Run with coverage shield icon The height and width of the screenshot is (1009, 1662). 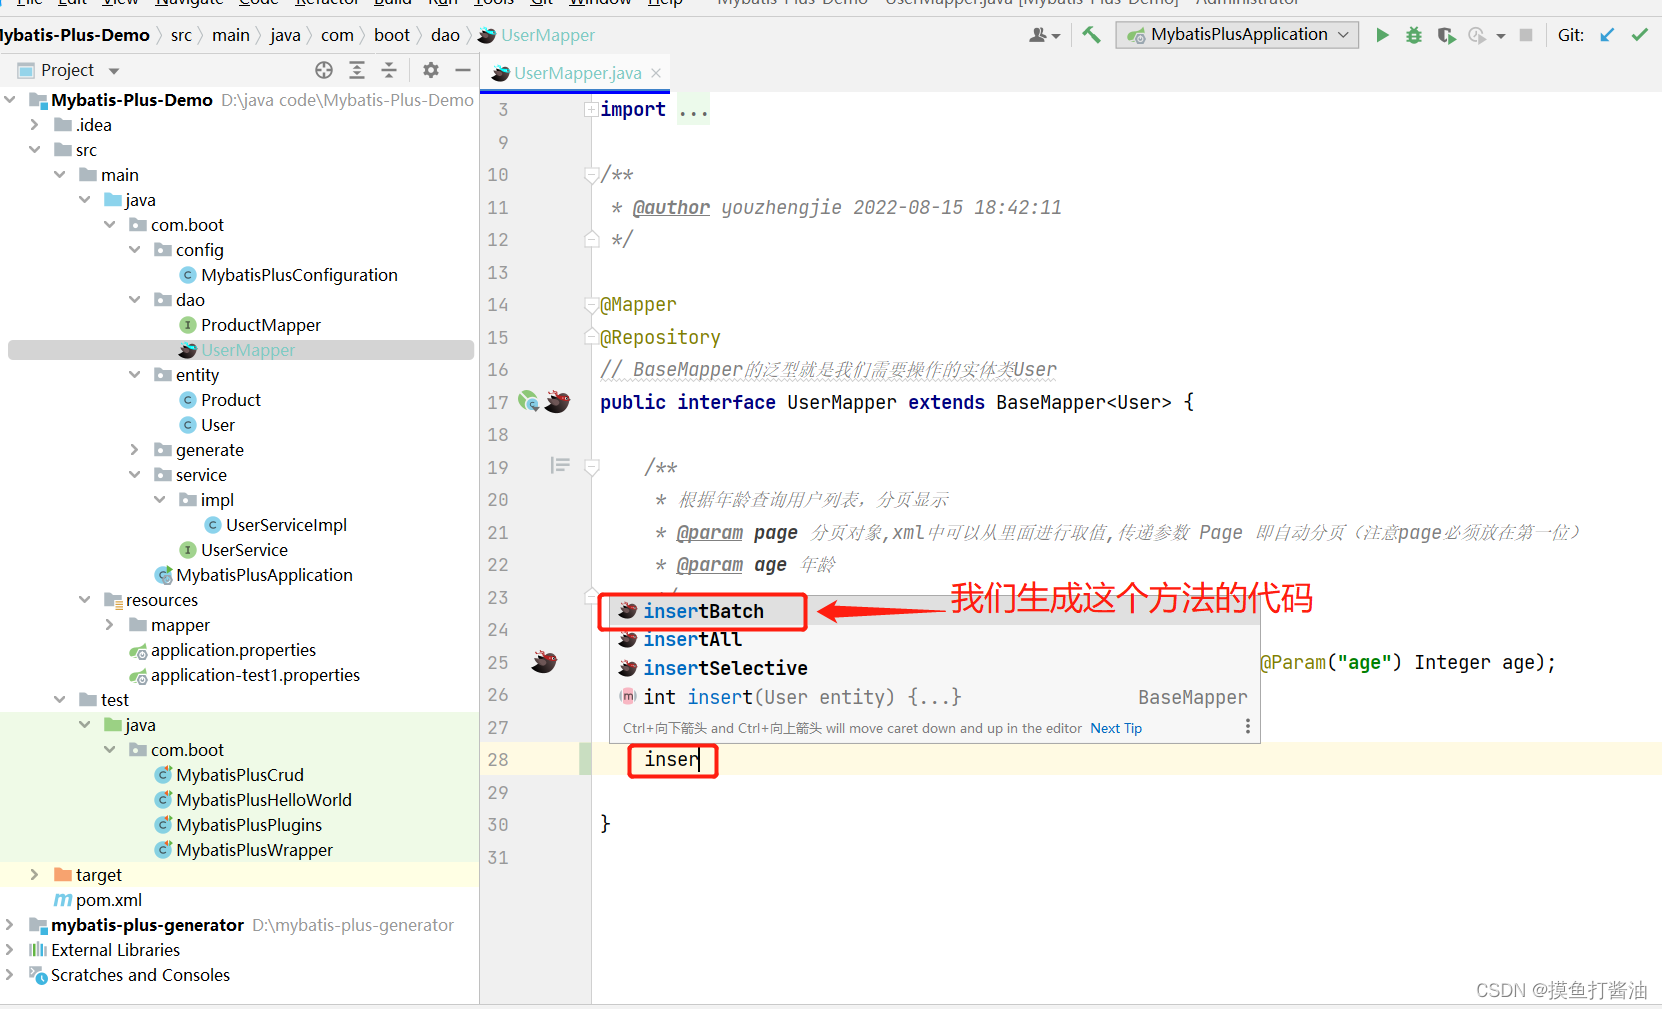click(1446, 35)
